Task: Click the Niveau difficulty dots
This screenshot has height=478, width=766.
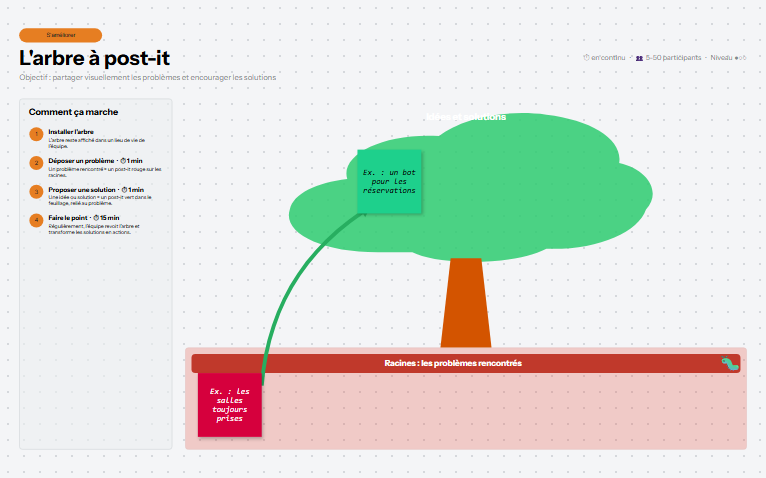Action: pyautogui.click(x=740, y=58)
